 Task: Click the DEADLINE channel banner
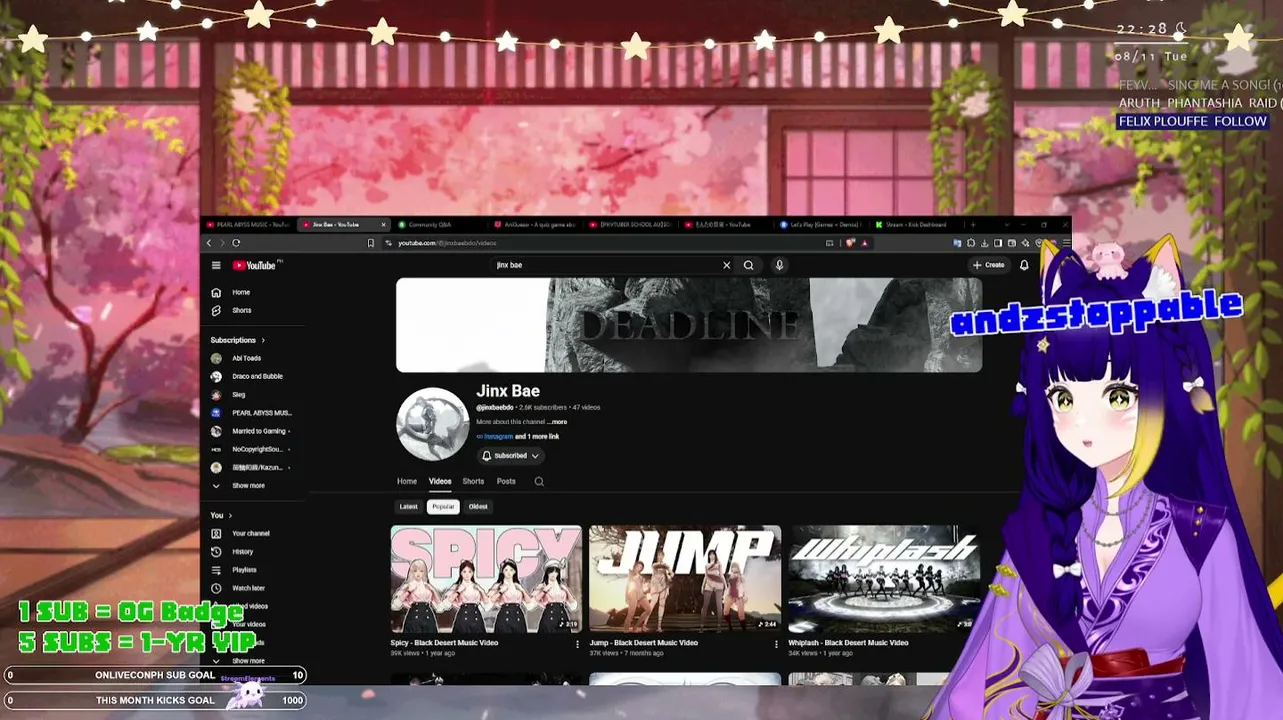click(689, 325)
